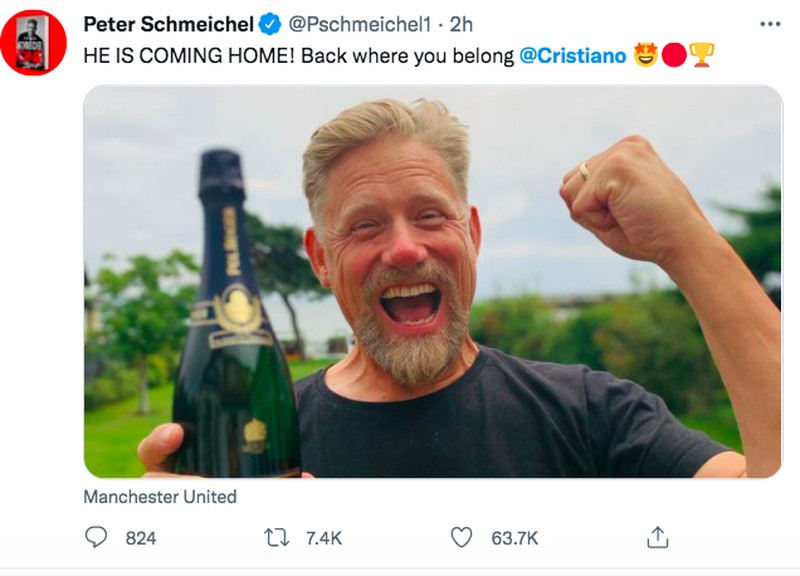
Task: Click the red circle emoji
Action: 673,55
